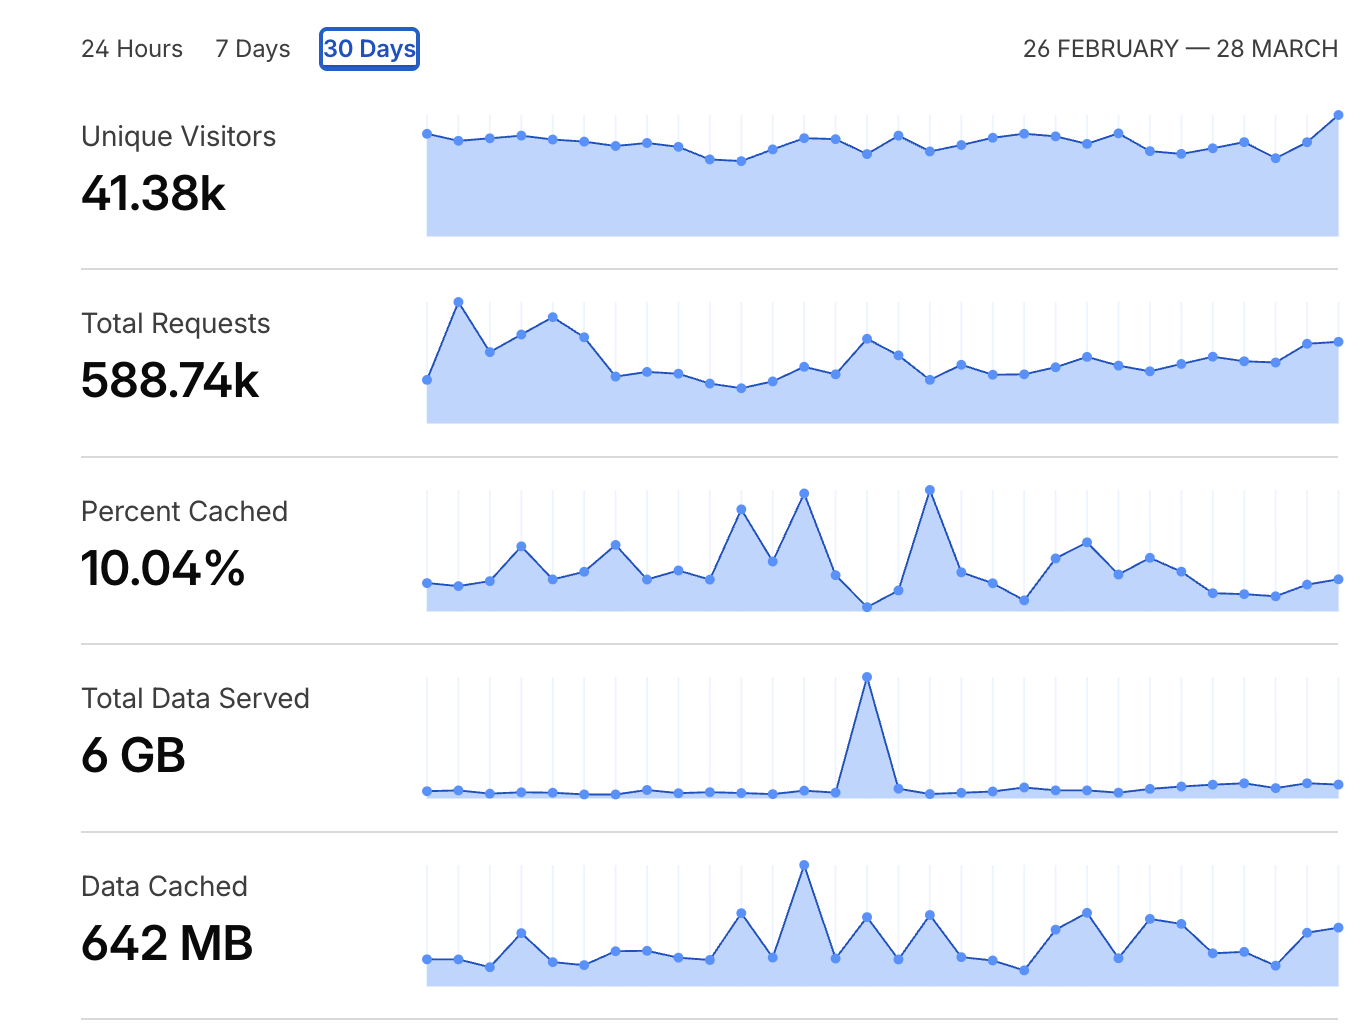Click the Total Data Served label
Image resolution: width=1371 pixels, height=1024 pixels.
pos(195,698)
